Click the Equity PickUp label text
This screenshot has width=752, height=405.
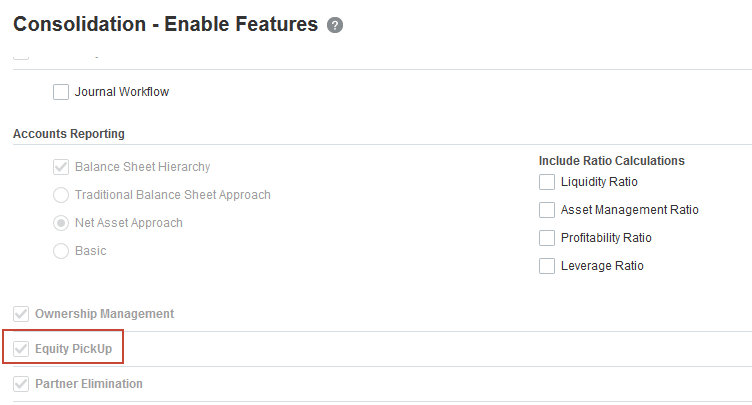click(73, 349)
